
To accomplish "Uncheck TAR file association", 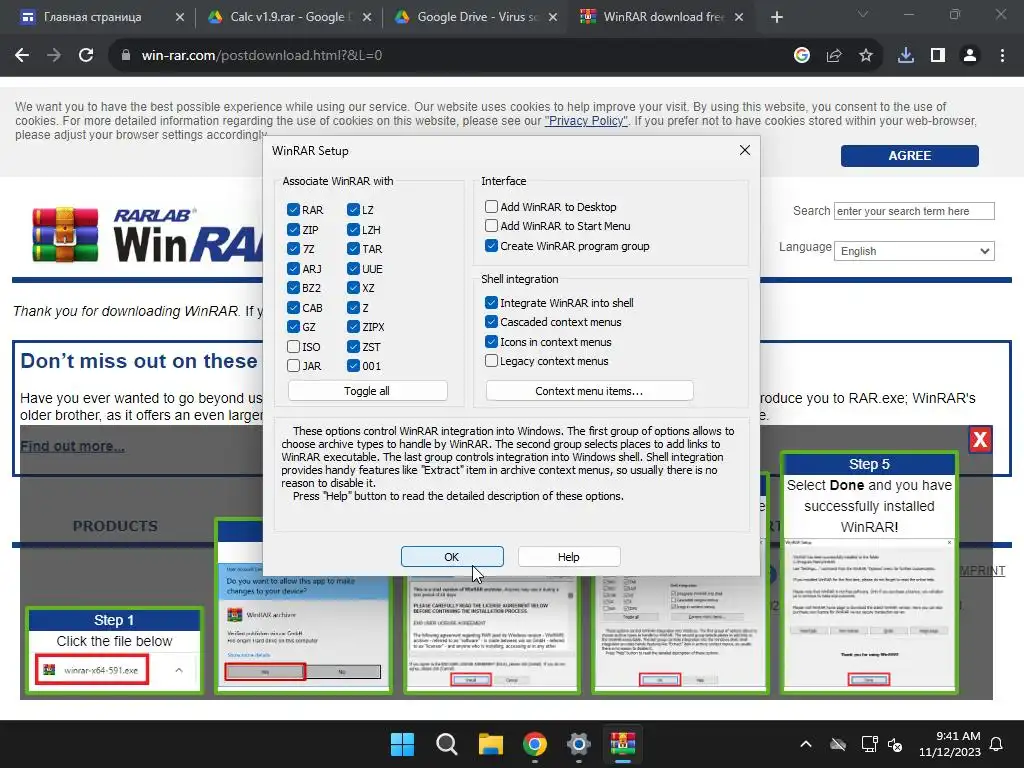I will coord(353,249).
